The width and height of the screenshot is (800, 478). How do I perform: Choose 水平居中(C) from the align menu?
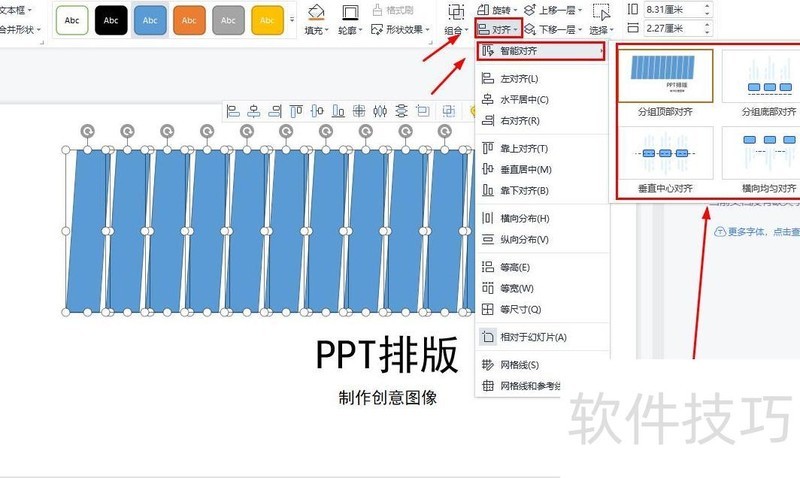click(x=542, y=99)
